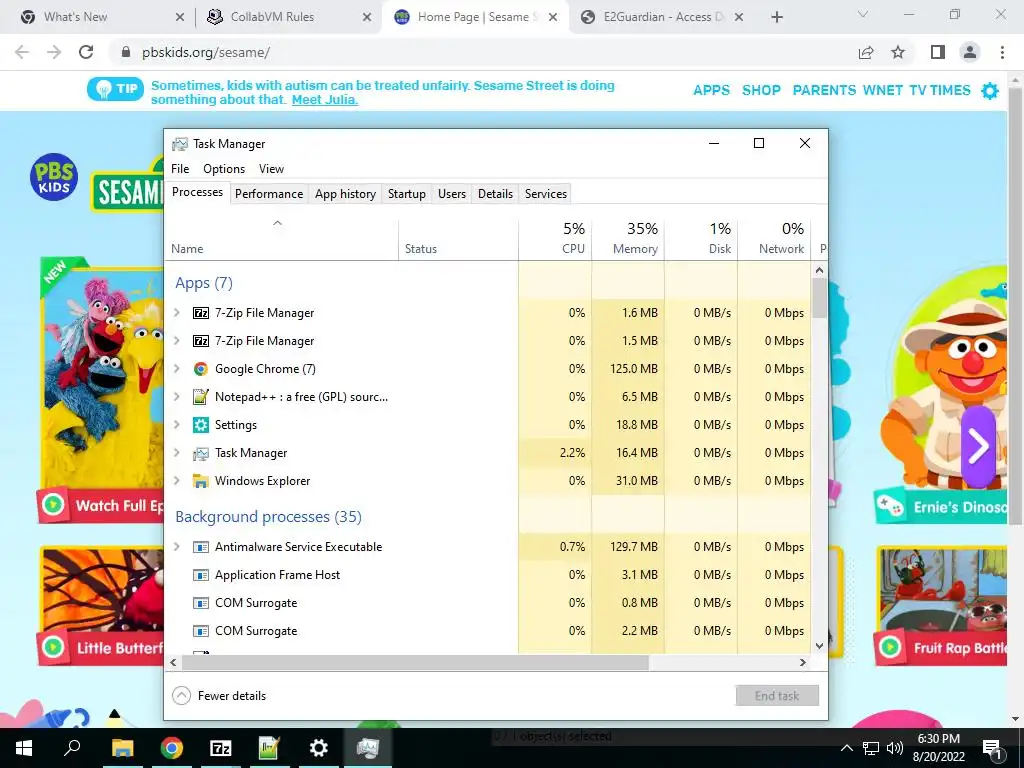Open volume control in system tray

895,748
